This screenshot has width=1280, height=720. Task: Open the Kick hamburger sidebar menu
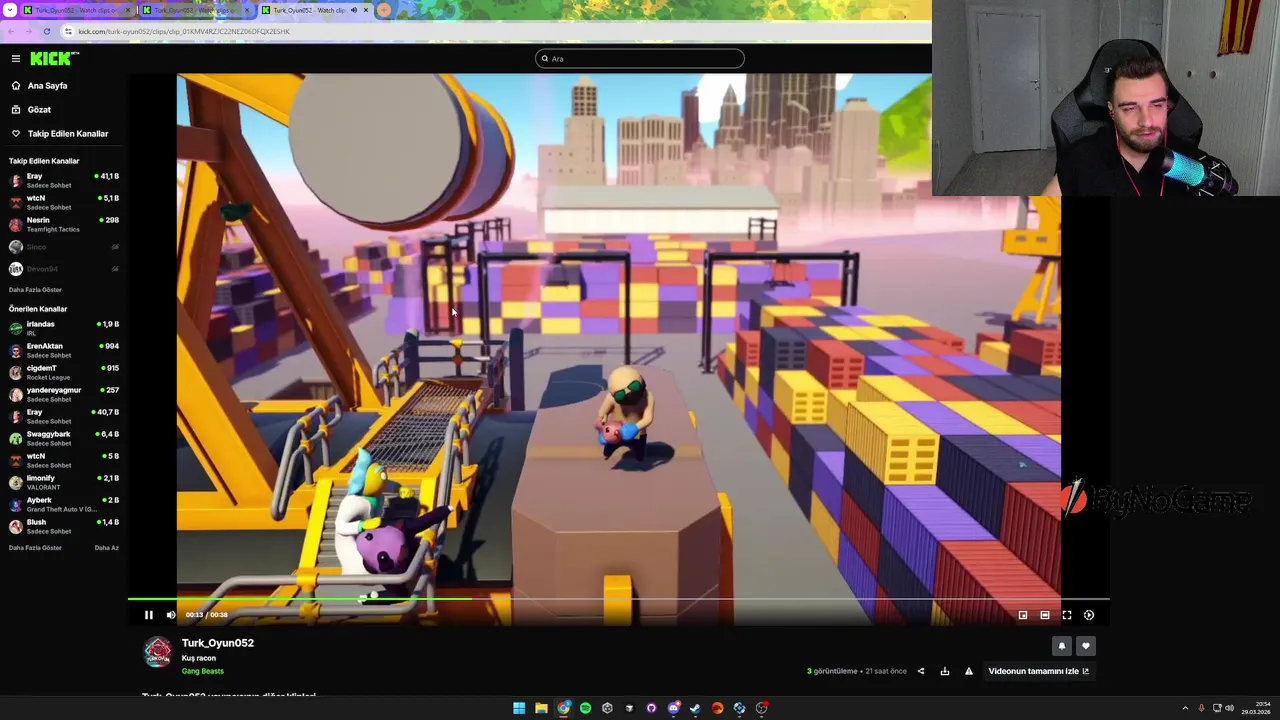[15, 59]
